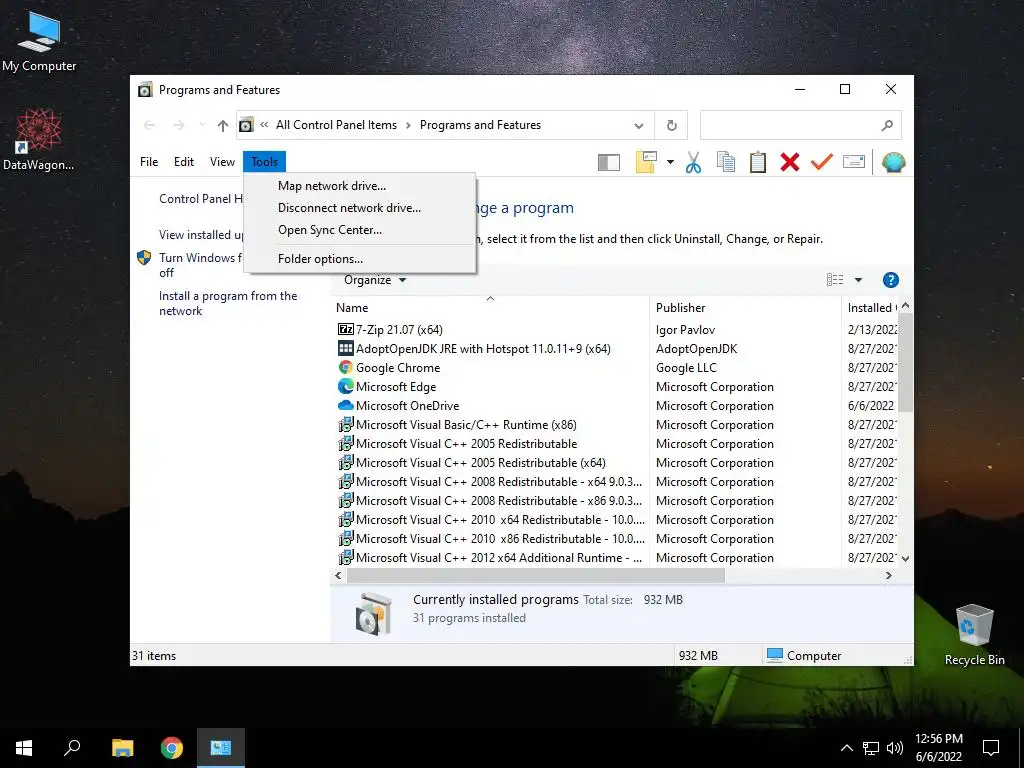Click the blue globe shell icon
Screen dimensions: 1024x768
click(893, 162)
